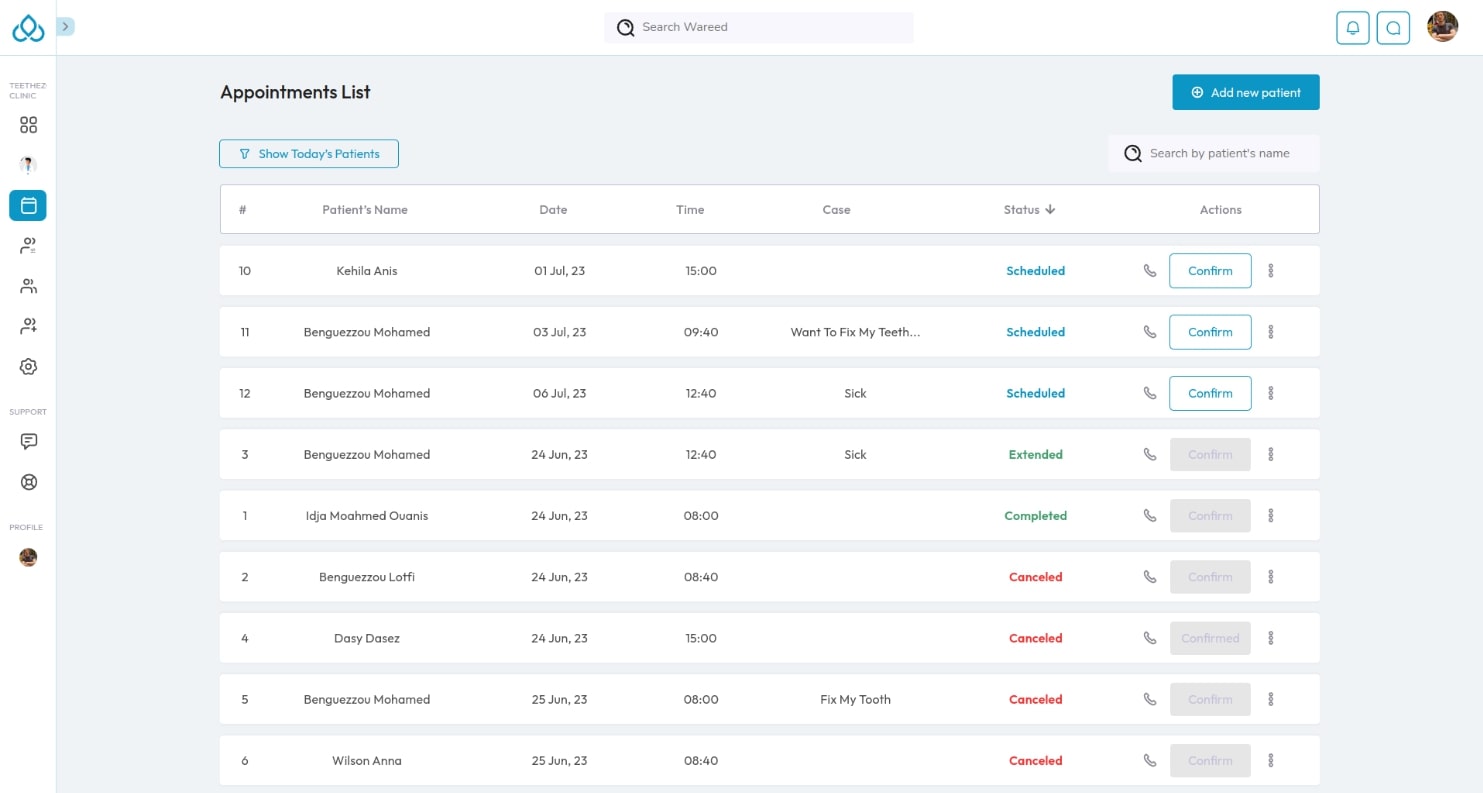
Task: Sort the table by Status column
Action: (x=1029, y=210)
